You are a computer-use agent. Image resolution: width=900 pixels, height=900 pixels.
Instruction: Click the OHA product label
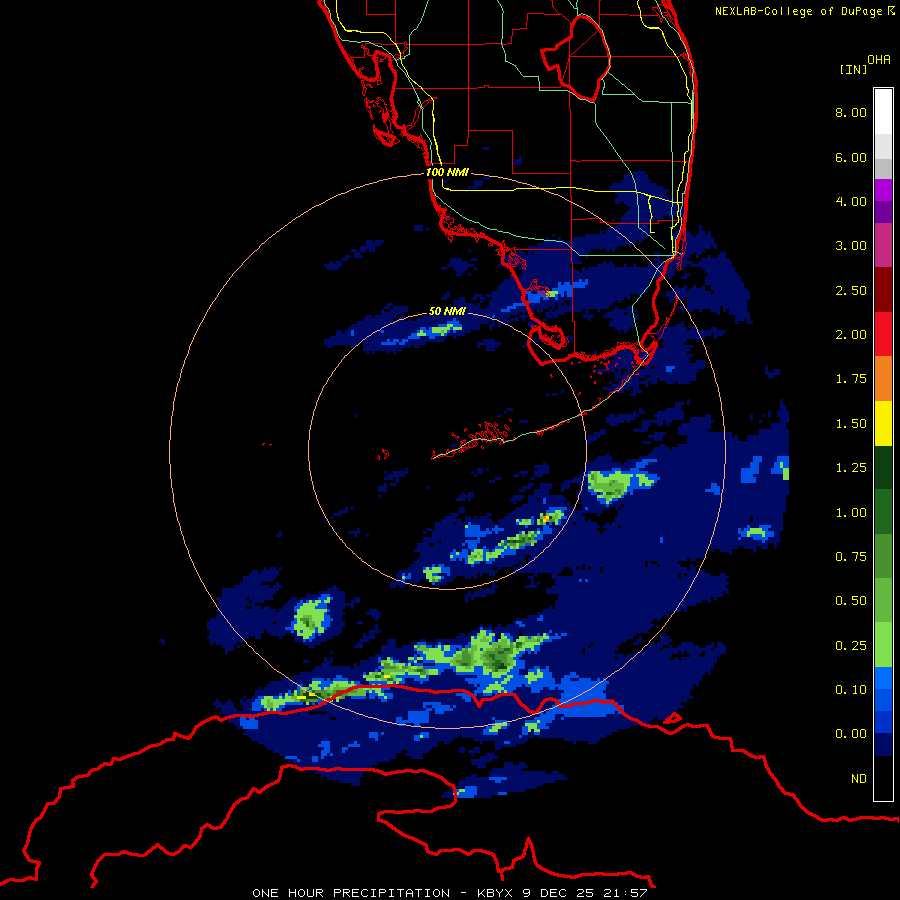[879, 59]
